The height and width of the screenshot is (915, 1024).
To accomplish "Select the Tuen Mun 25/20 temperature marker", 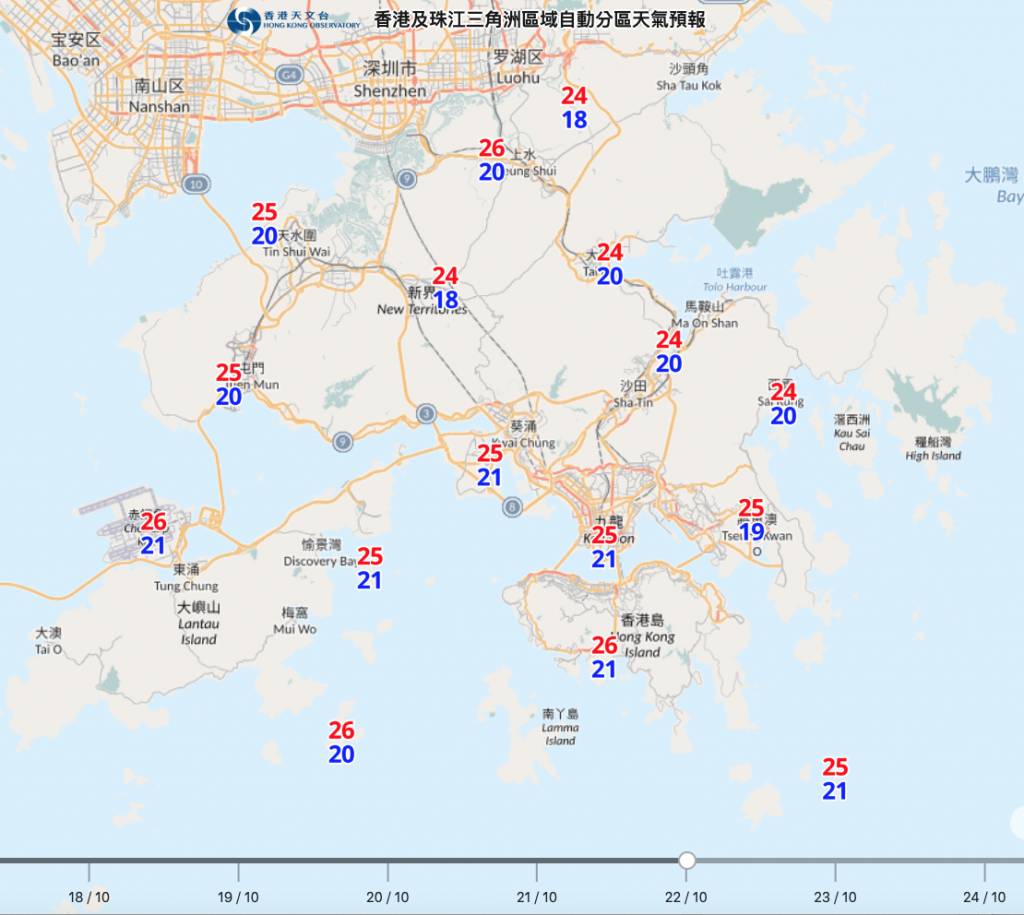I will (x=229, y=385).
